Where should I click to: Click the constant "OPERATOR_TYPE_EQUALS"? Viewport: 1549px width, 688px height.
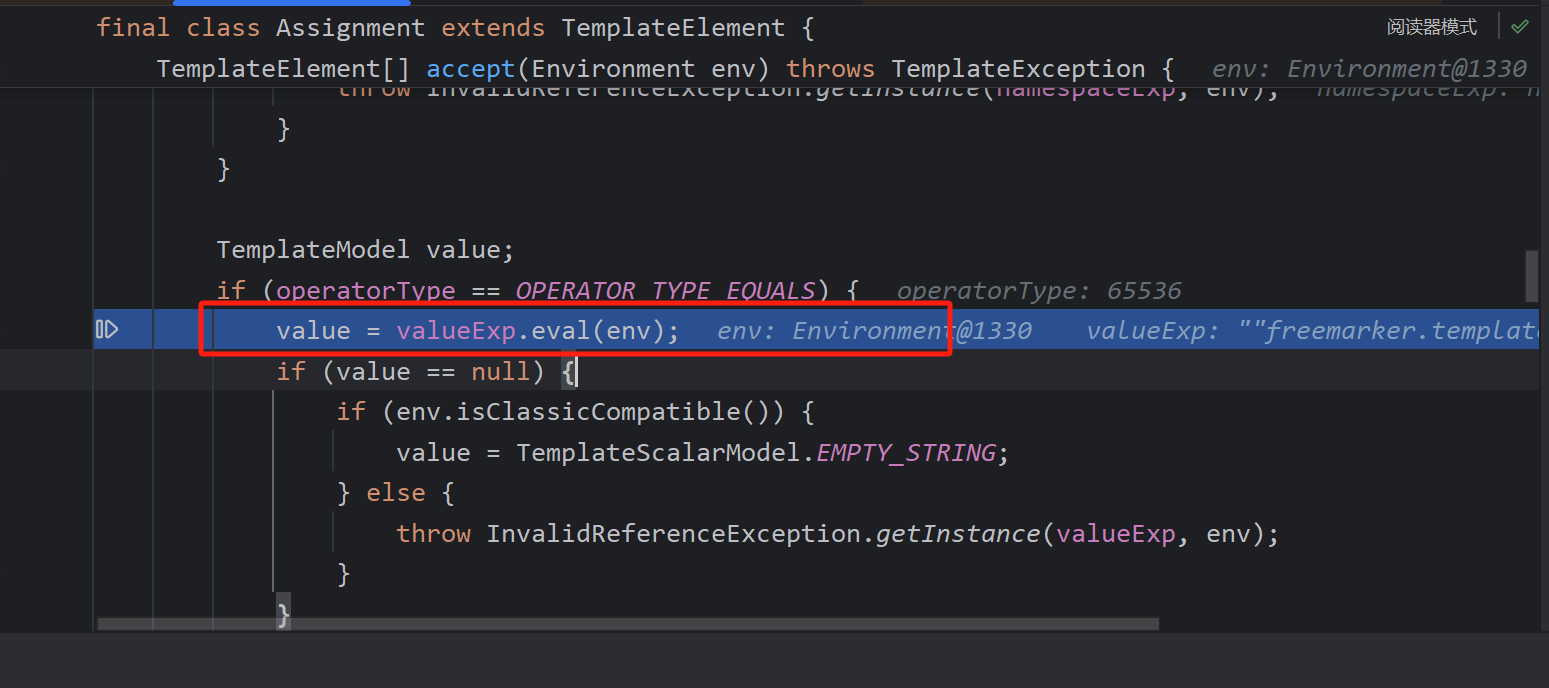[666, 291]
